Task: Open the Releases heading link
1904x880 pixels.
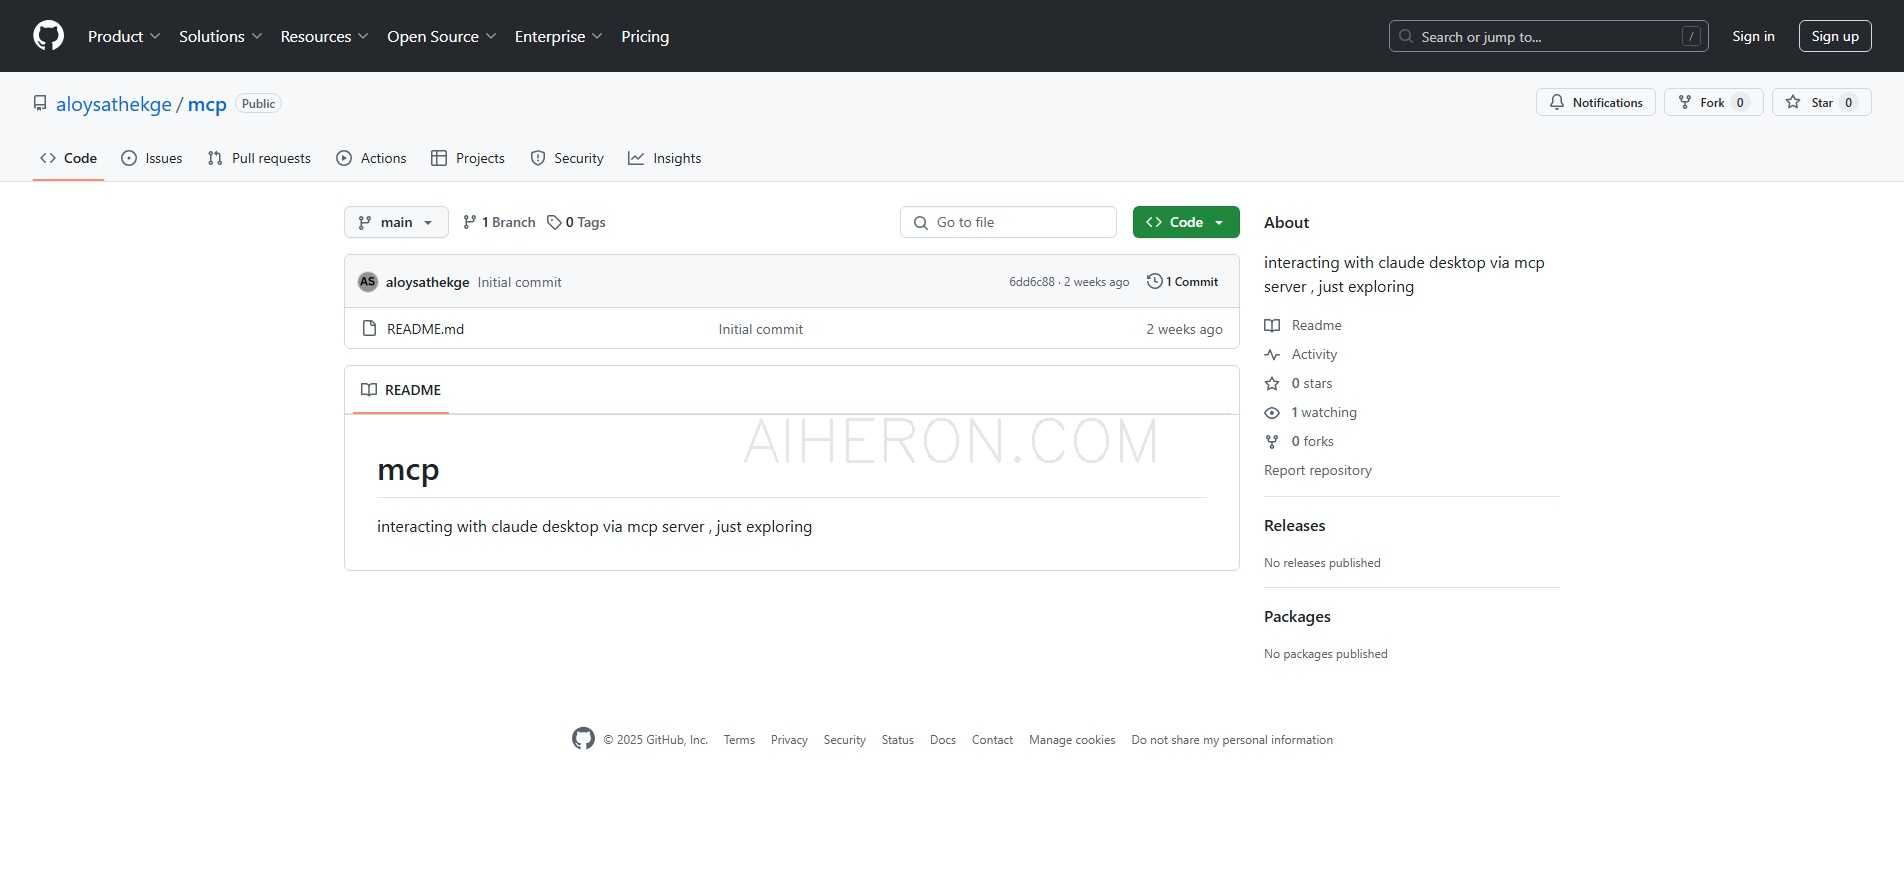Action: [1294, 525]
